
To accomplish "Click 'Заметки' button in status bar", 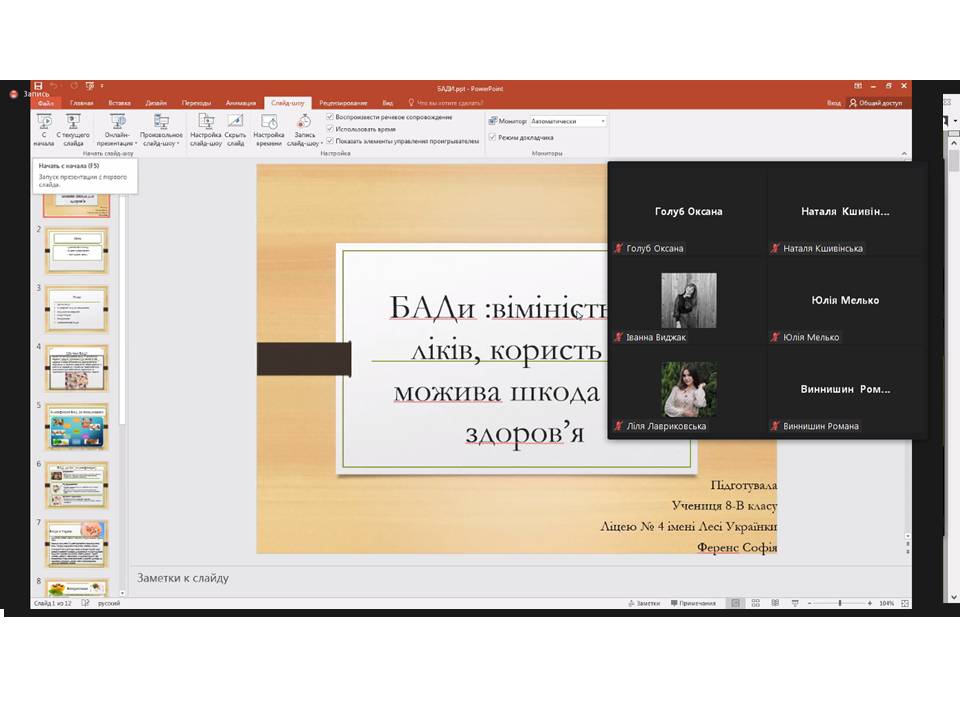I will 644,603.
